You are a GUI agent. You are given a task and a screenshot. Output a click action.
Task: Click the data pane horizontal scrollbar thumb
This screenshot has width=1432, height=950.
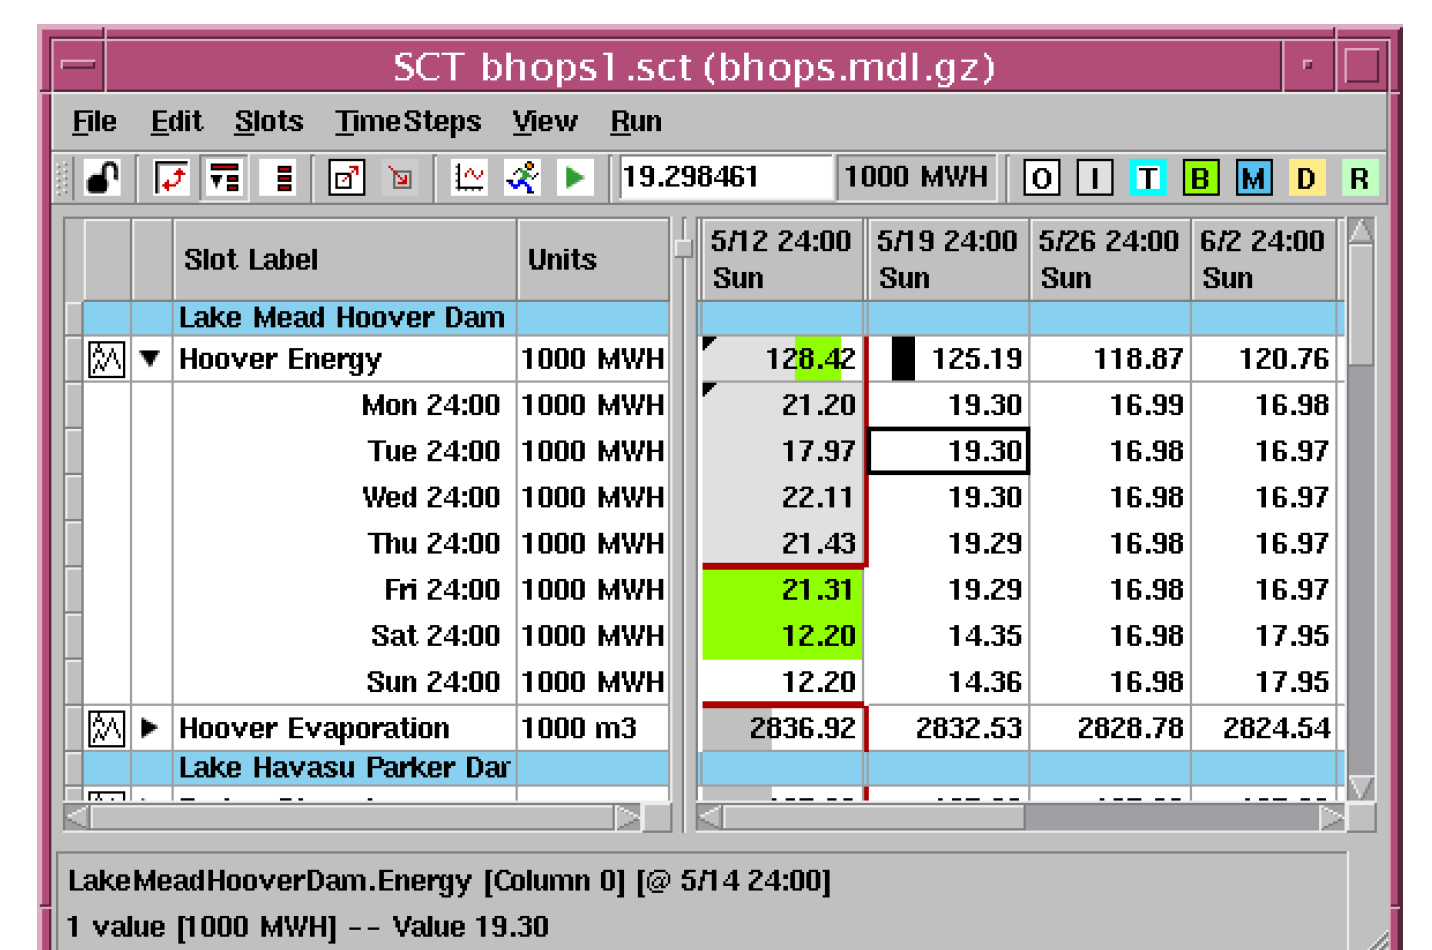pos(874,818)
